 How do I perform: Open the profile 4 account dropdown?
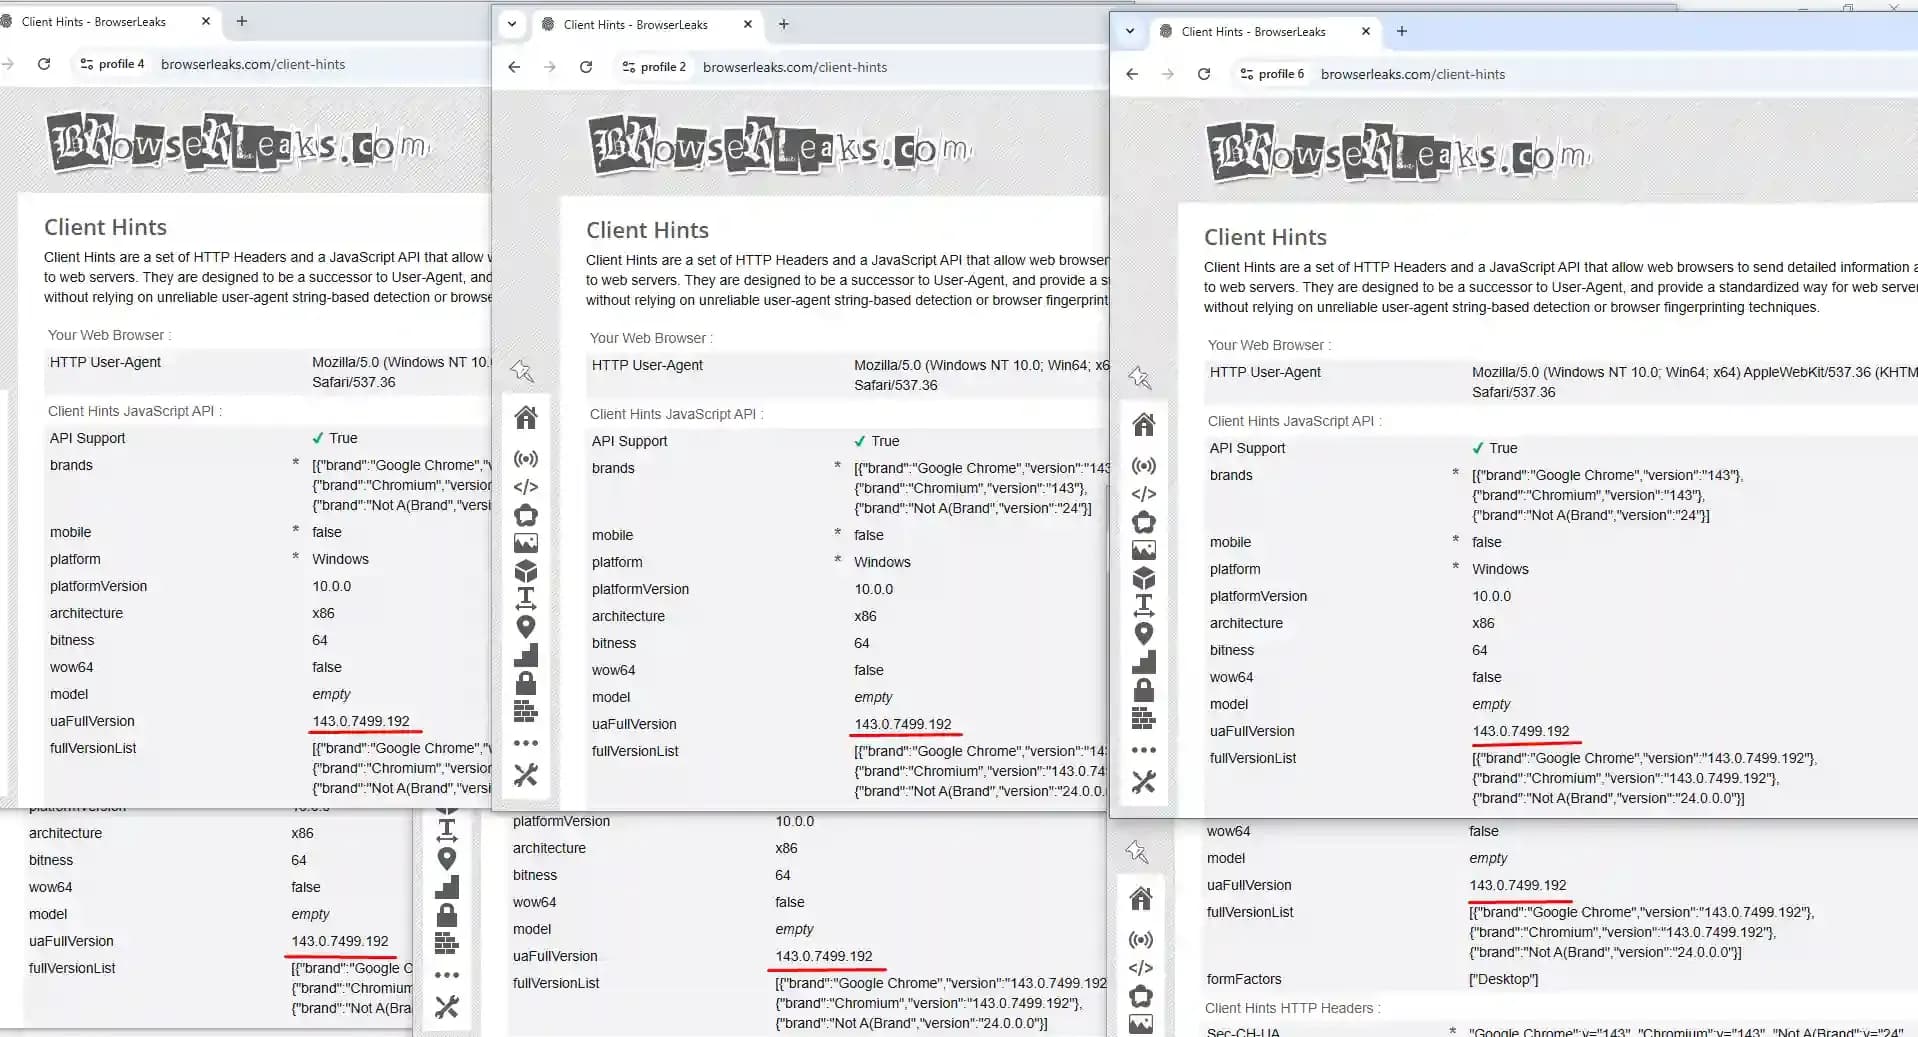[x=112, y=63]
